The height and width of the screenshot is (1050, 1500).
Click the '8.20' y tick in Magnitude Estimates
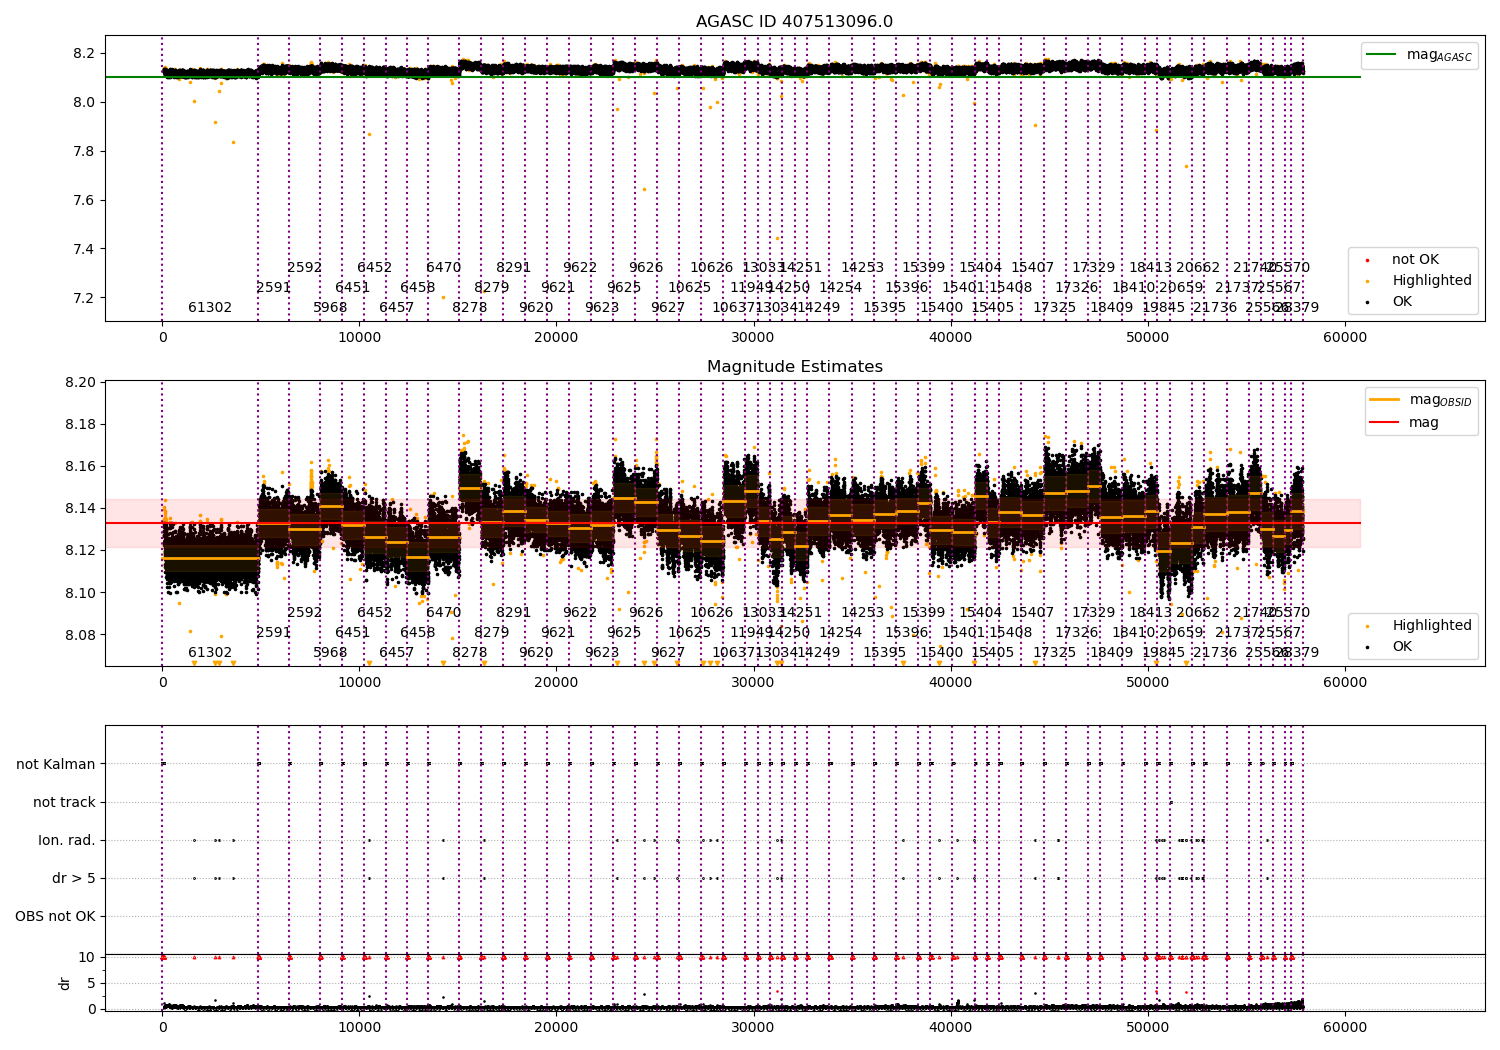[x=80, y=383]
